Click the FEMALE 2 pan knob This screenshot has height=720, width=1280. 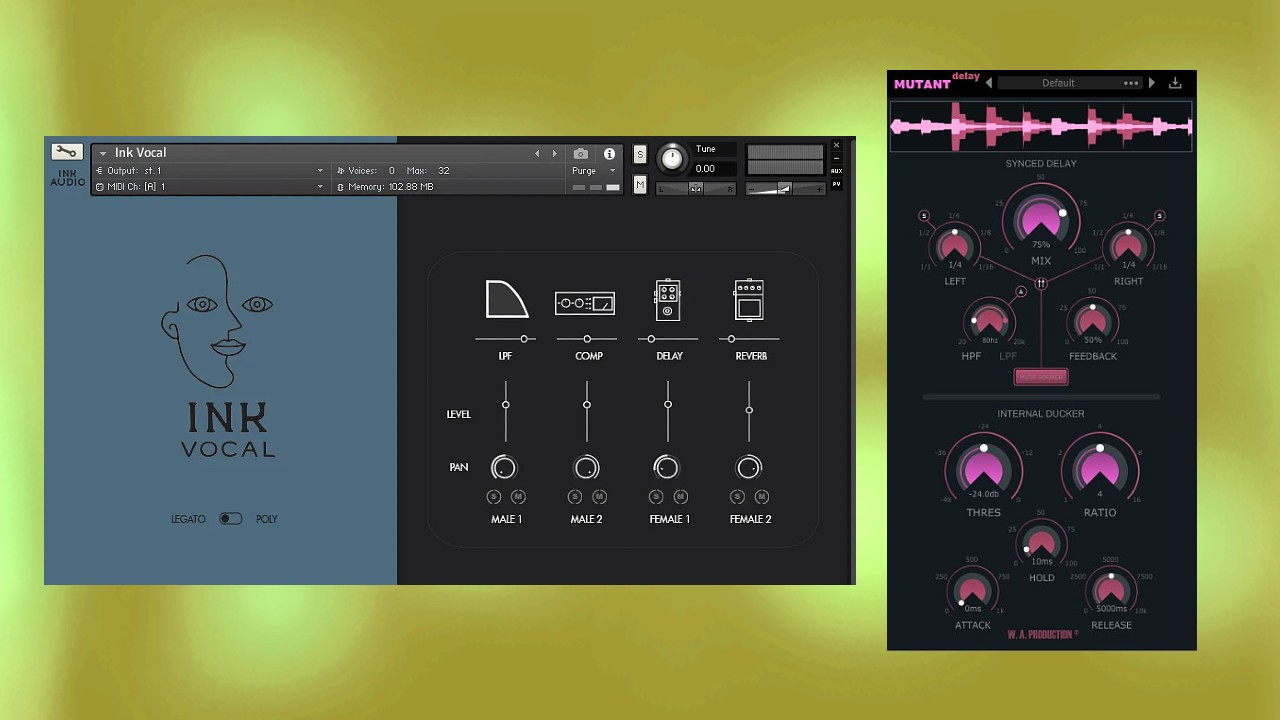749,467
